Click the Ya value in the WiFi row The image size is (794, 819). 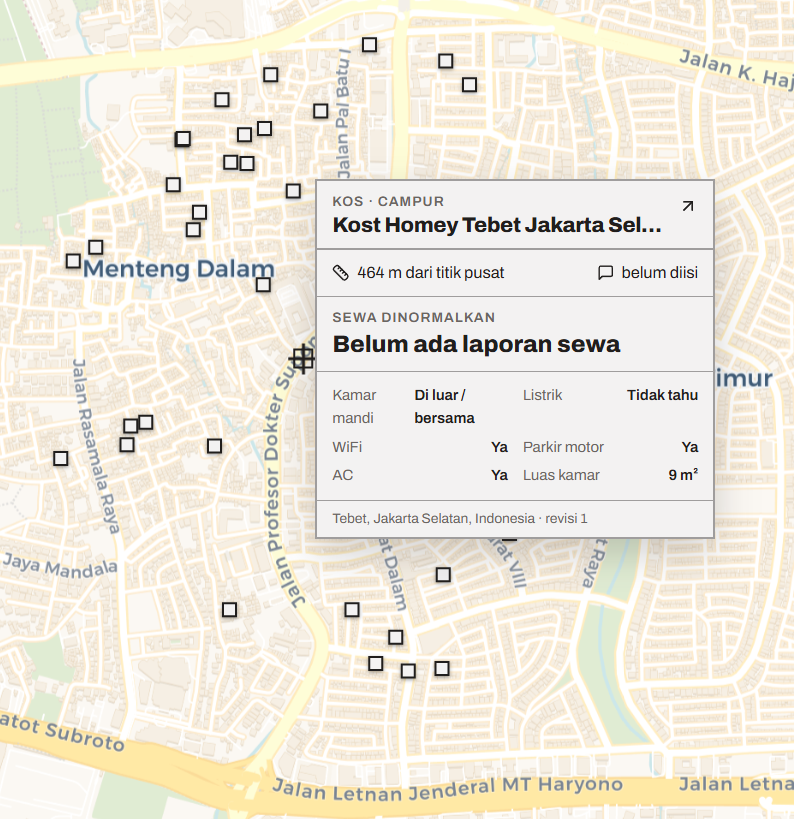point(499,447)
